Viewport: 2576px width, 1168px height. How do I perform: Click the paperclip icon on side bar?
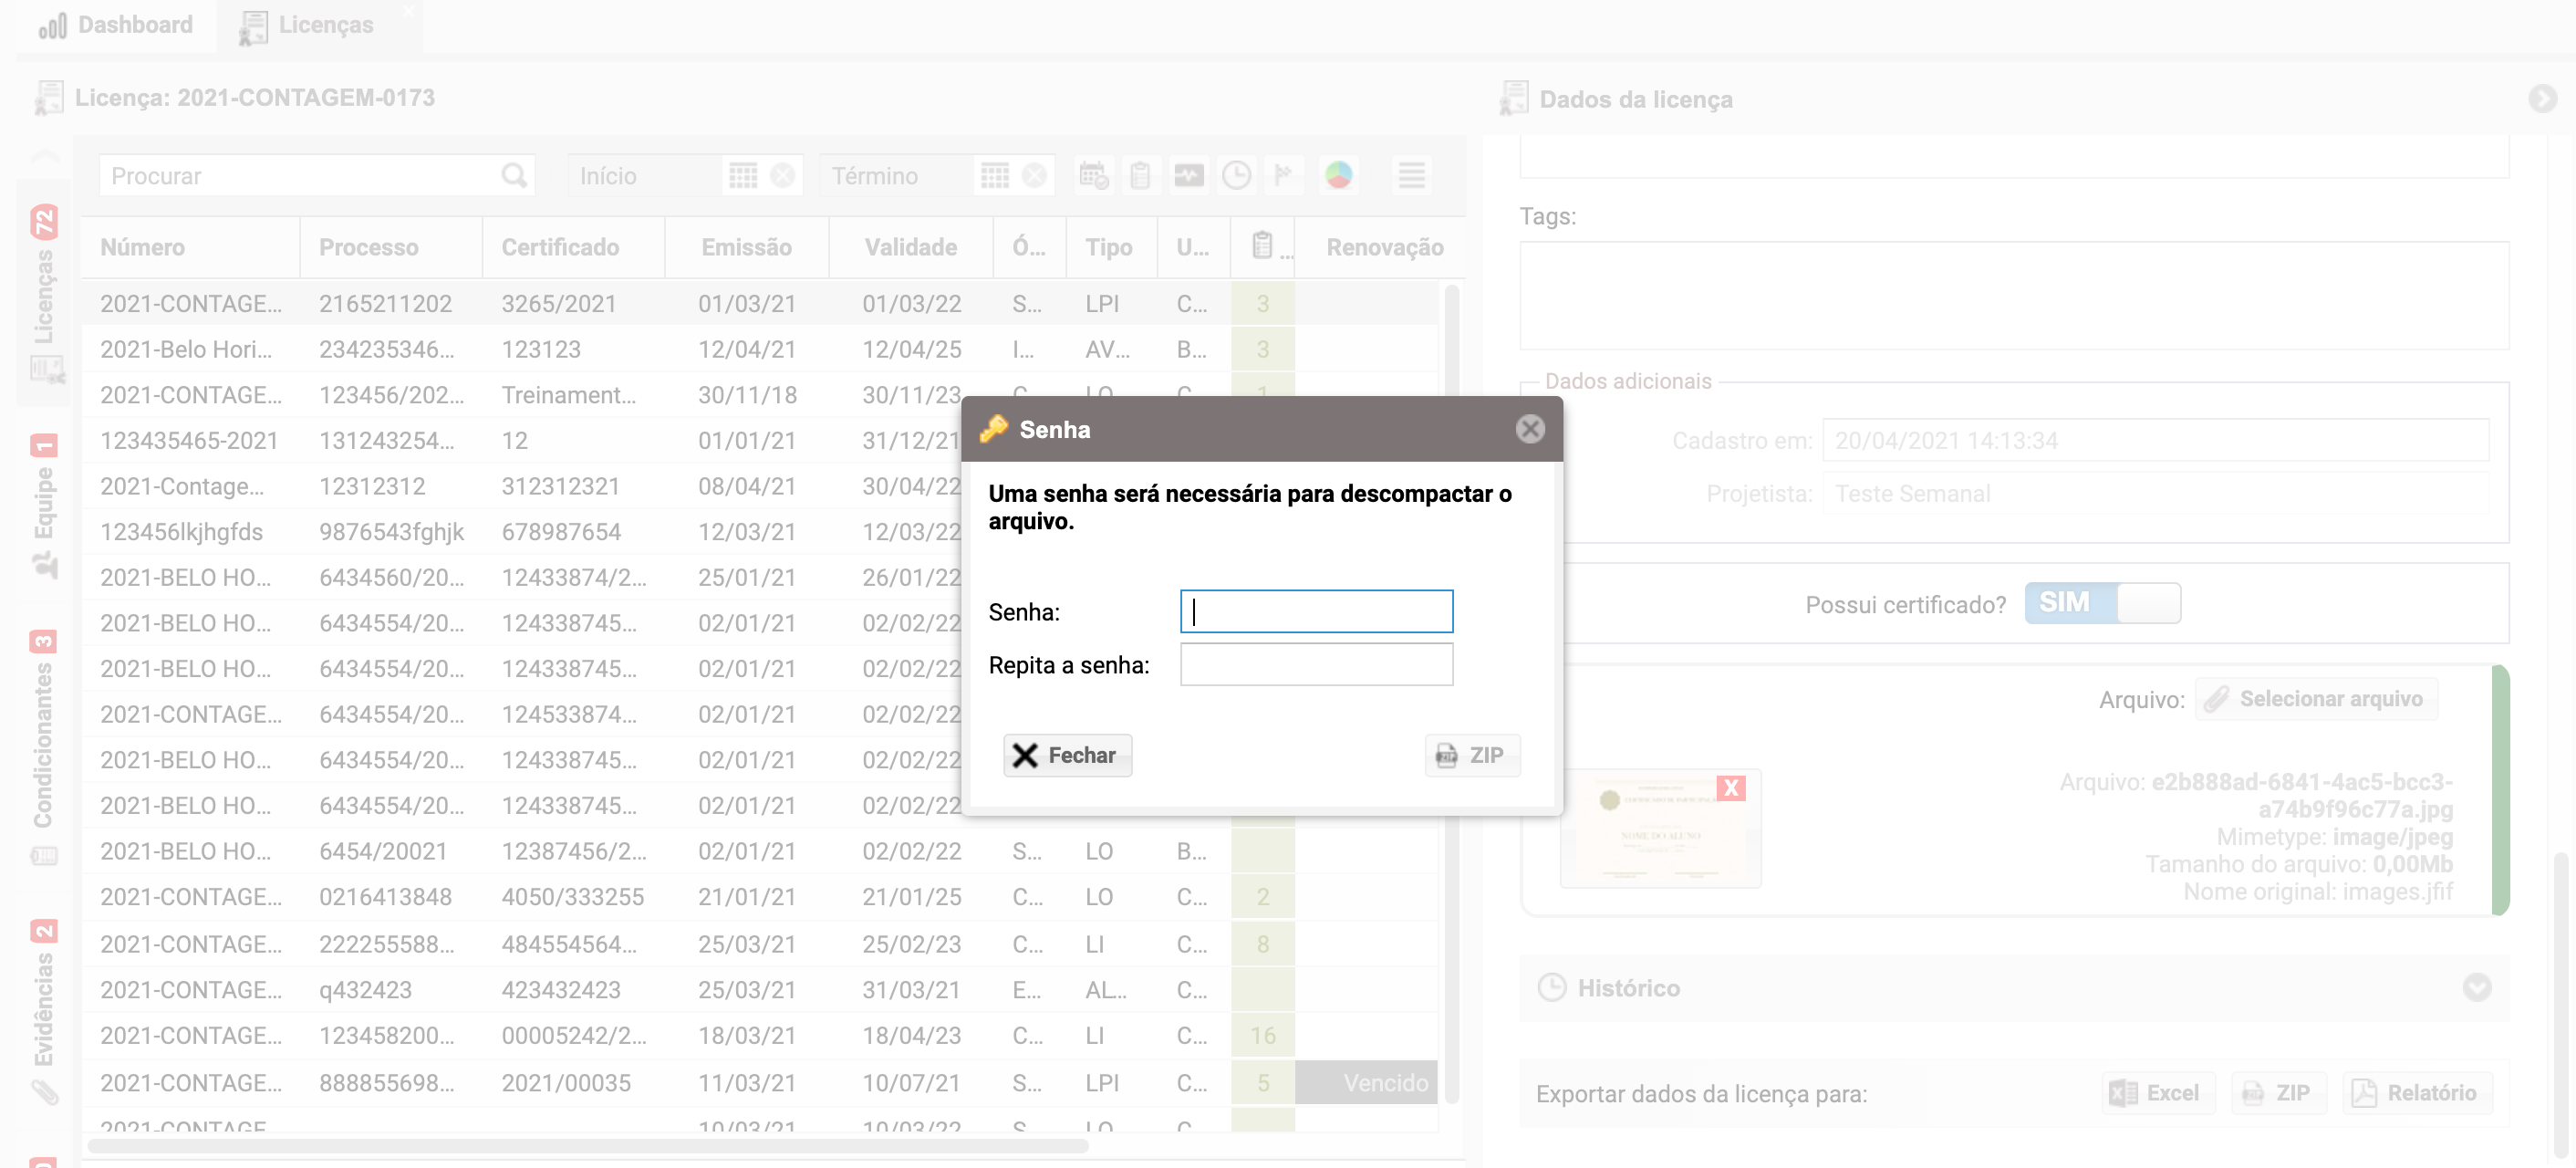point(44,1093)
